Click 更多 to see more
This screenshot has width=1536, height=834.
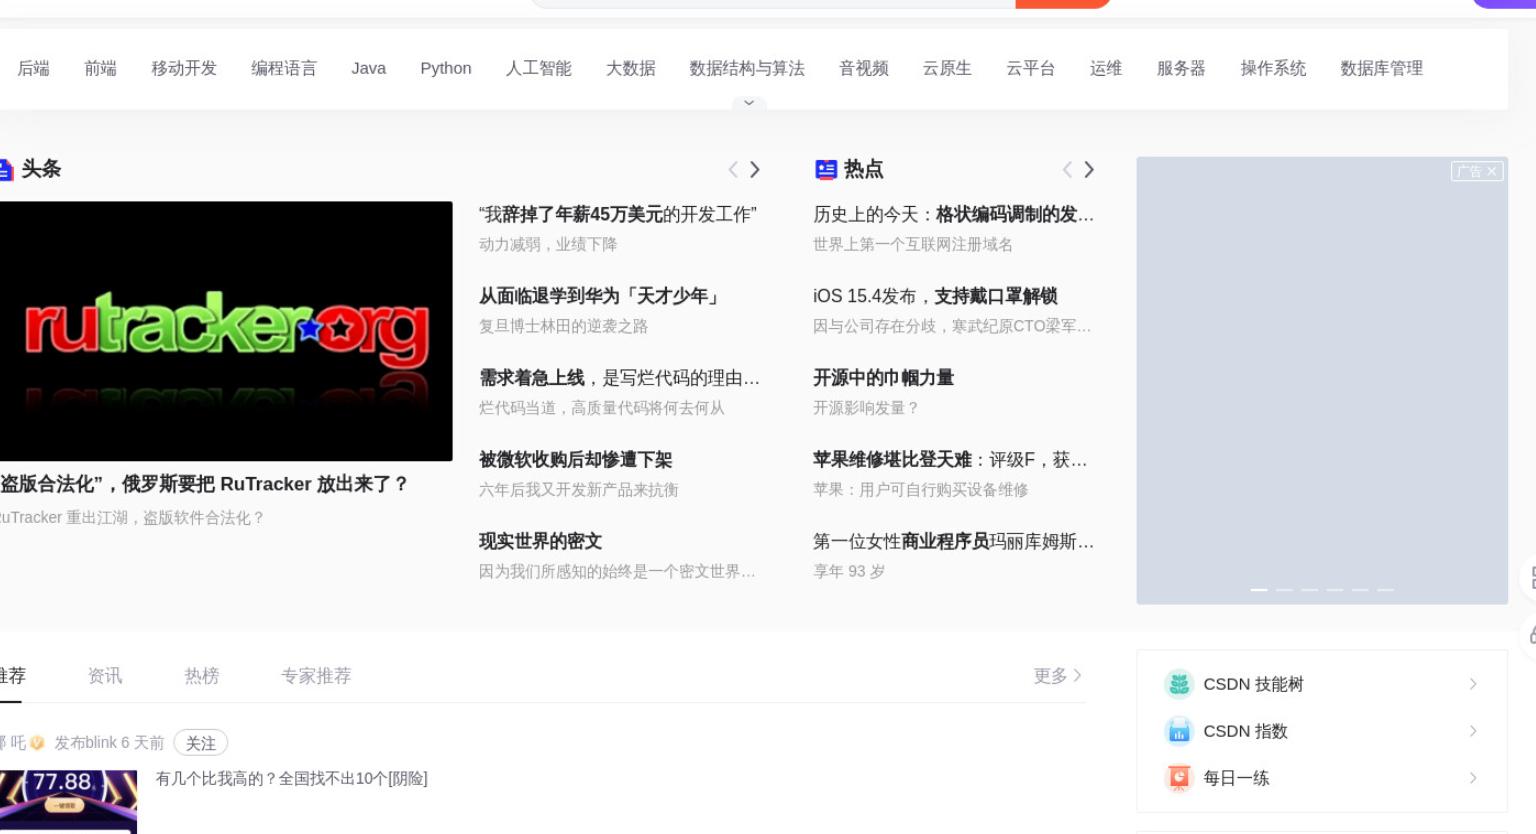1058,676
